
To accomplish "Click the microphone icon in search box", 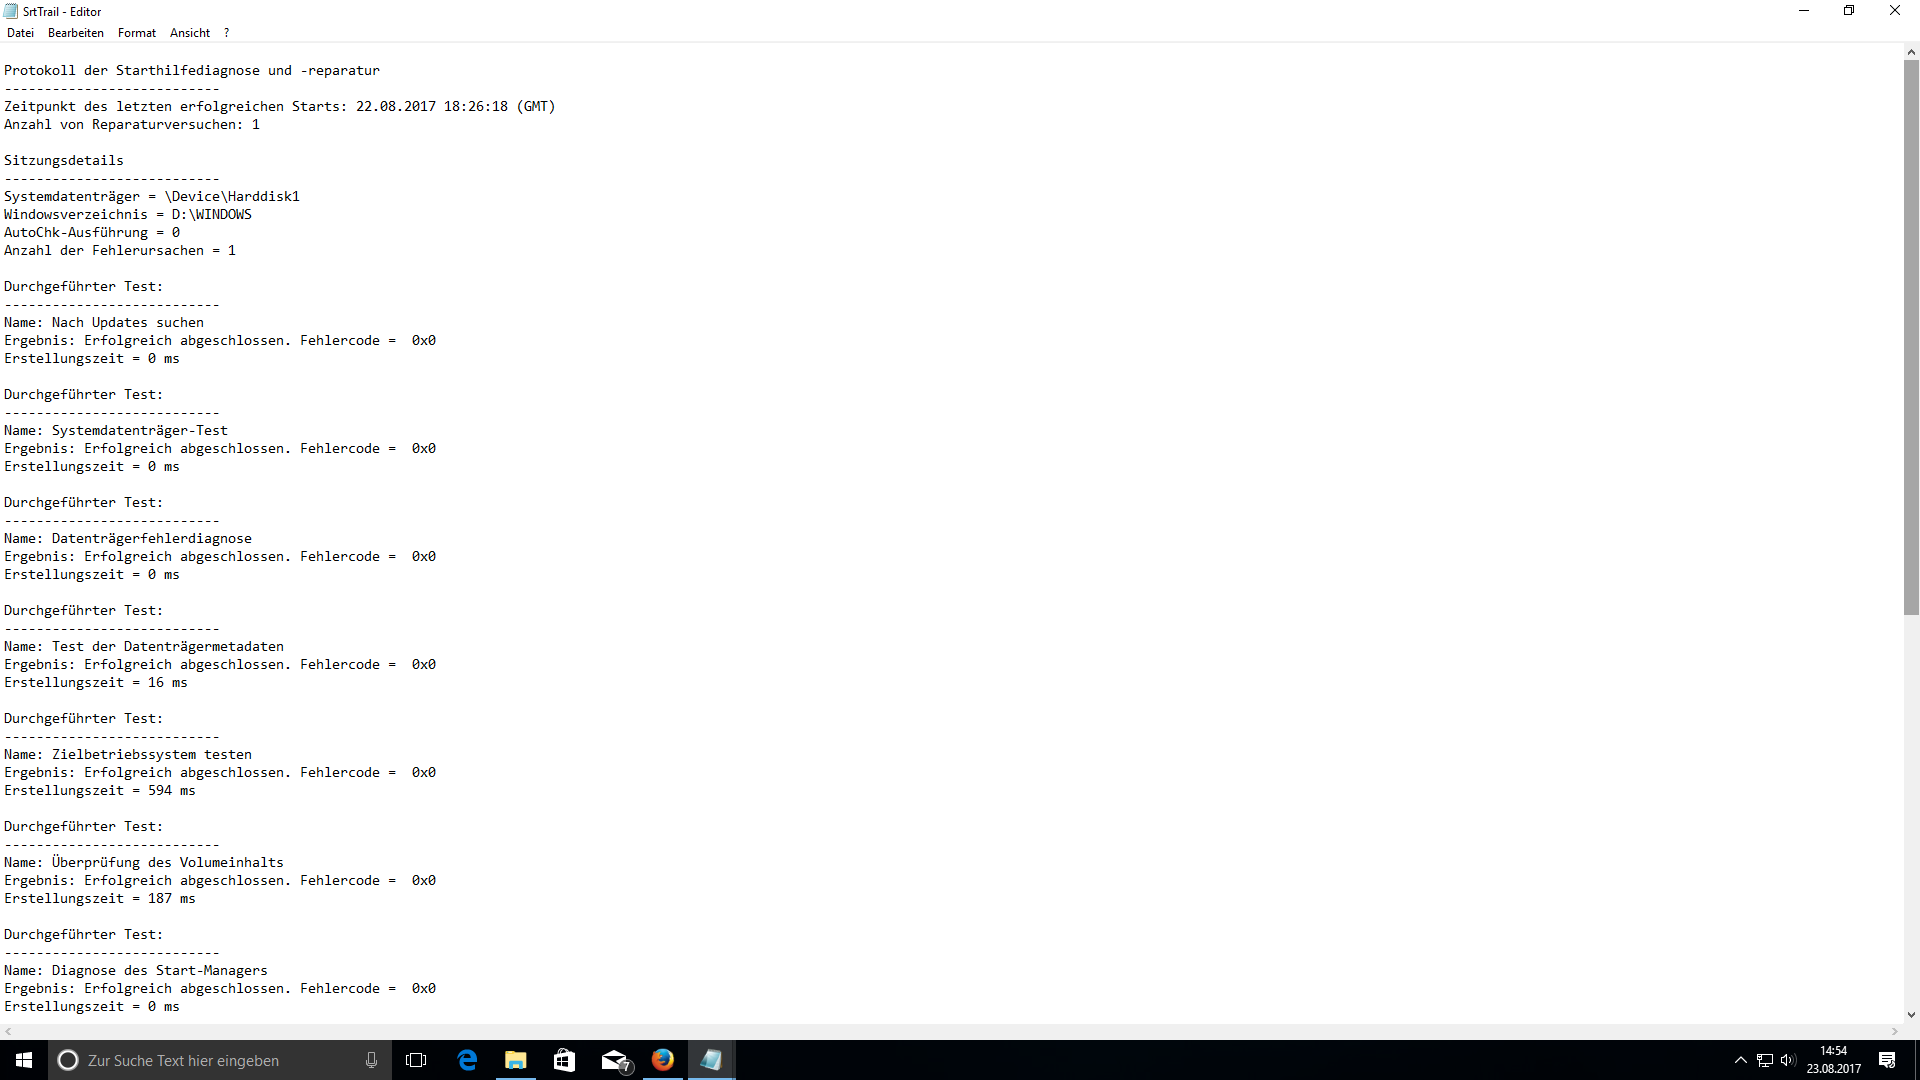I will tap(371, 1060).
